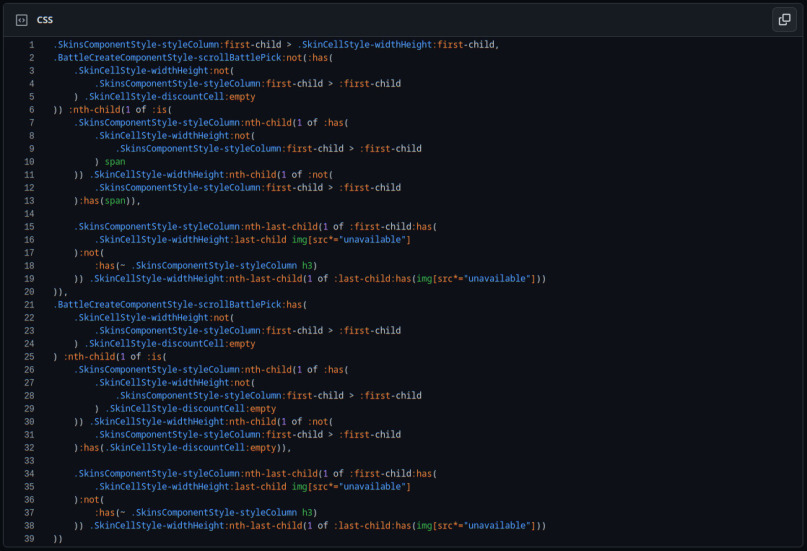Click line number 33 in the gutter
This screenshot has height=551, width=807.
point(29,460)
